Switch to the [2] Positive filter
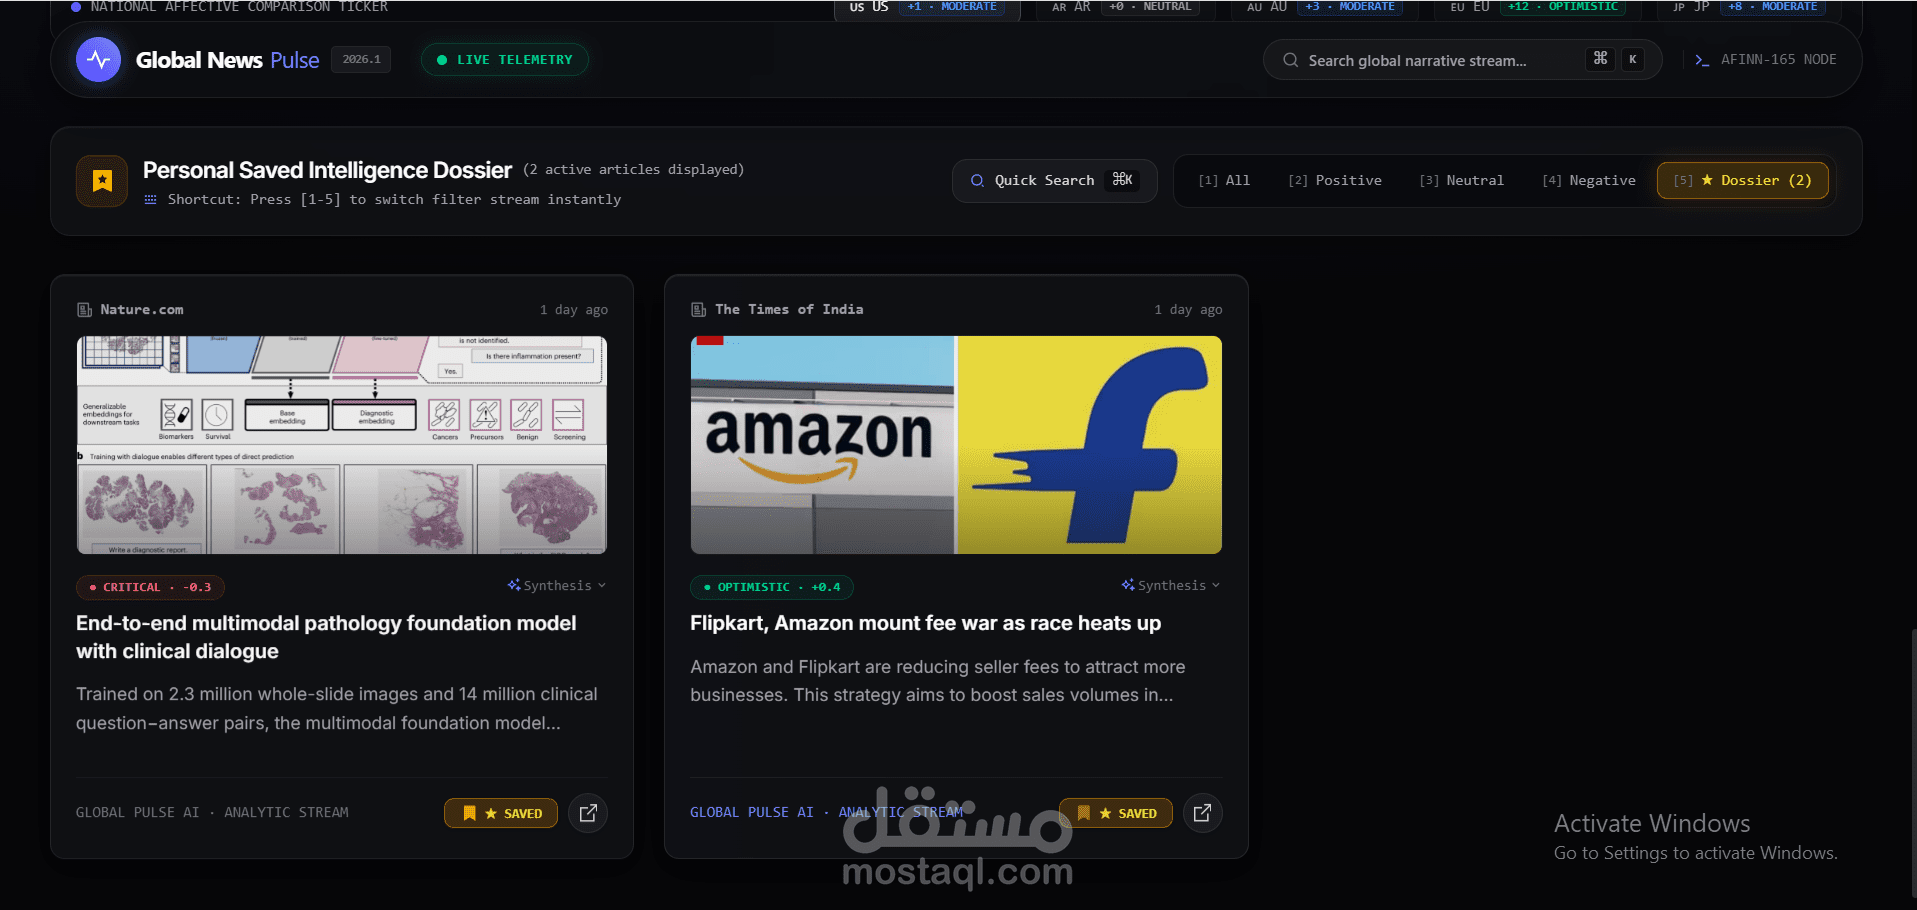1917x910 pixels. coord(1335,181)
